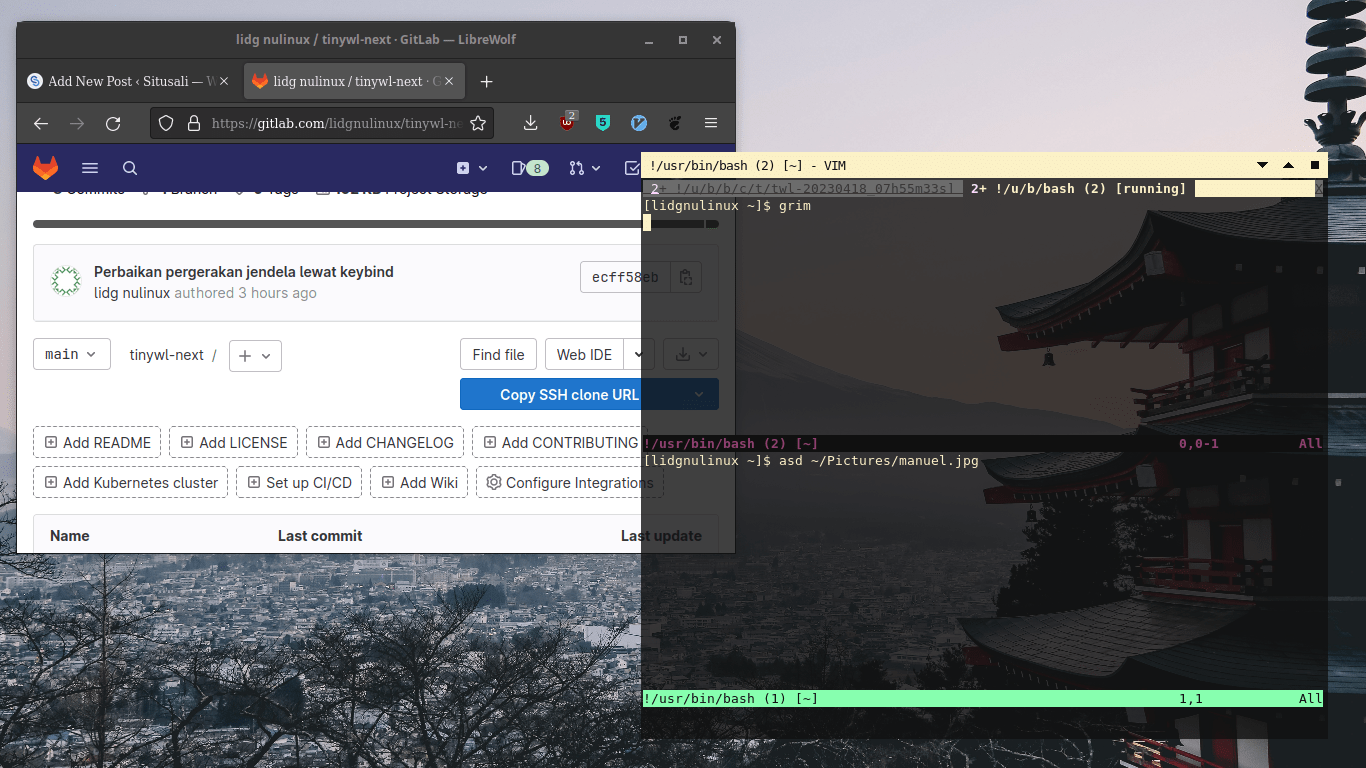Click Set up CI/CD
This screenshot has width=1366, height=768.
click(299, 482)
